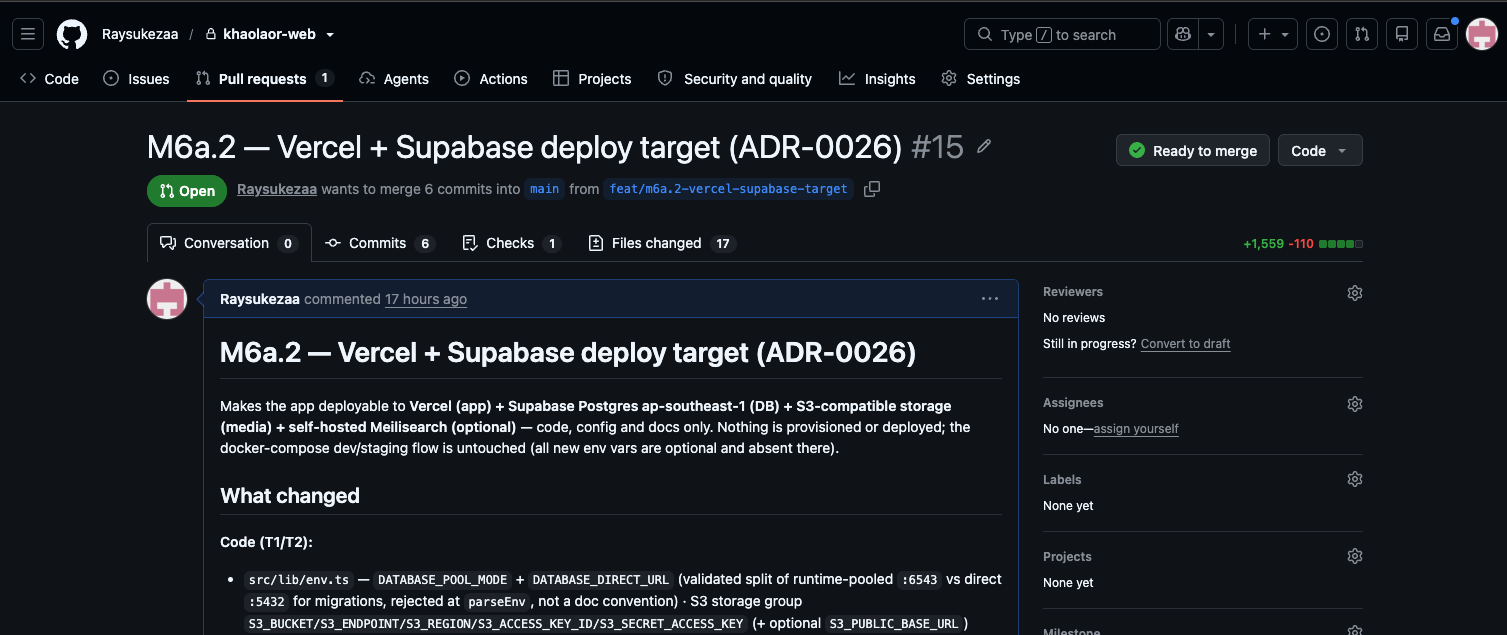Image resolution: width=1507 pixels, height=635 pixels.
Task: Edit the pull request title with the pencil icon
Action: pos(984,147)
